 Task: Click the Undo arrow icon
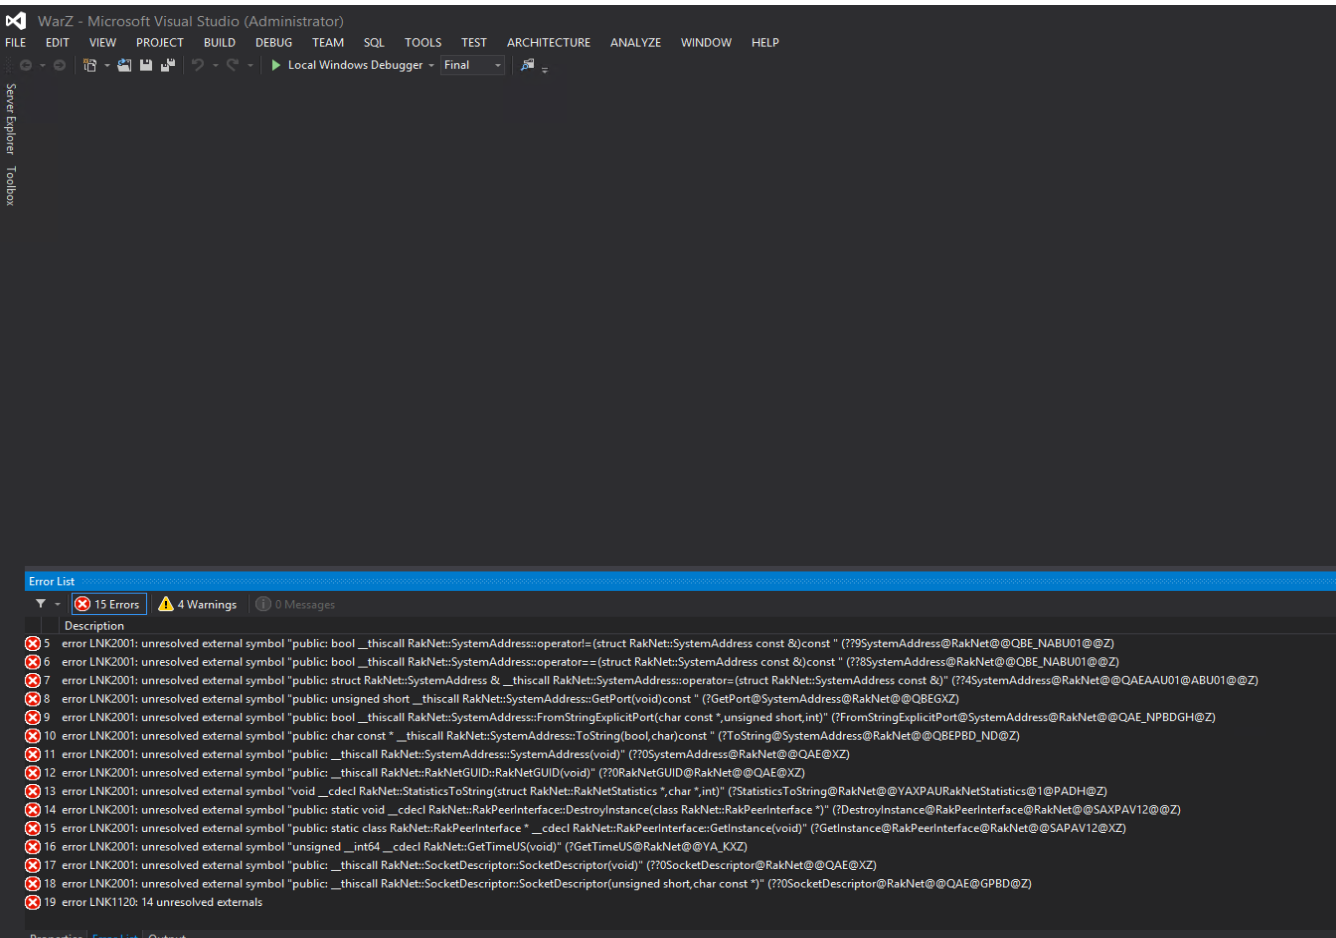(198, 65)
